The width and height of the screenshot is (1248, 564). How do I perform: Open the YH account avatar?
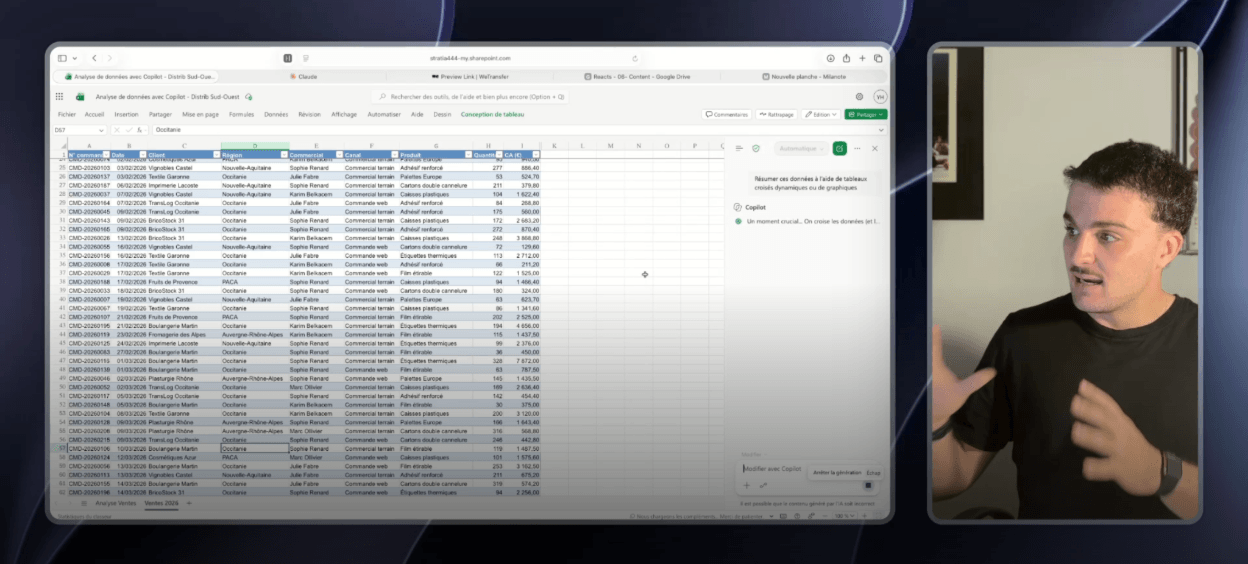(879, 97)
